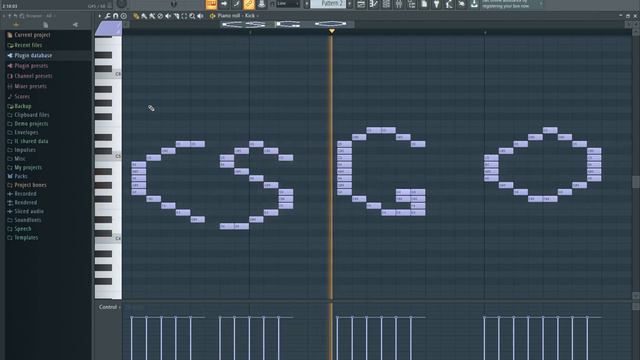Click the piano roll horizontal scrollbar at top
640x360 pixels.
pos(287,24)
